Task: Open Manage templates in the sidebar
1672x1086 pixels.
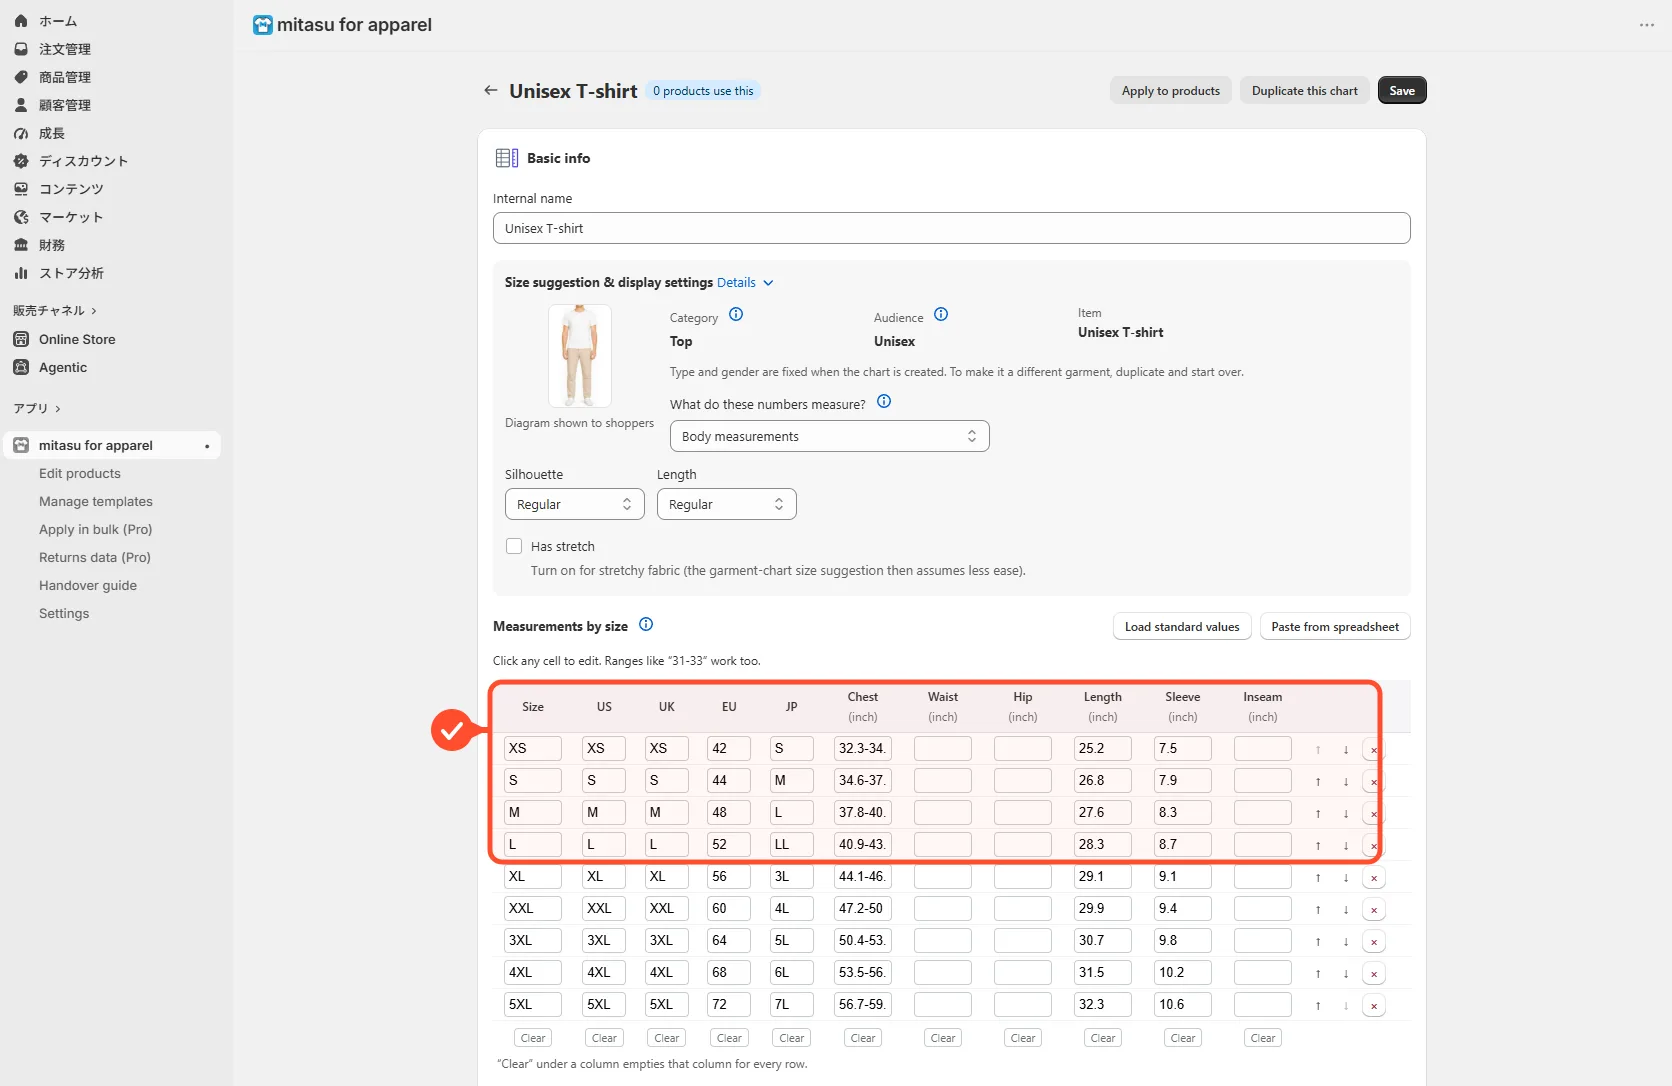Action: (96, 501)
